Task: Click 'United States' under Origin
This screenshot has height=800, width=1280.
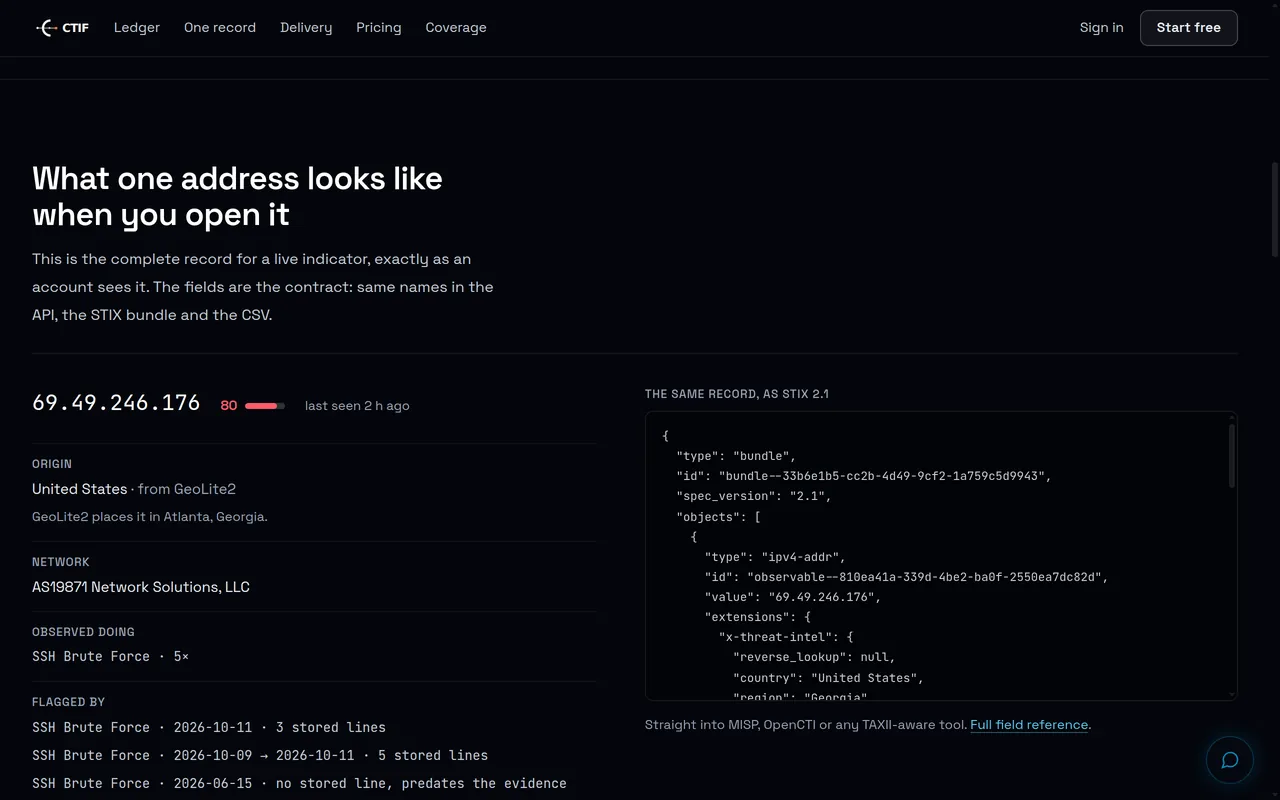Action: pyautogui.click(x=80, y=489)
